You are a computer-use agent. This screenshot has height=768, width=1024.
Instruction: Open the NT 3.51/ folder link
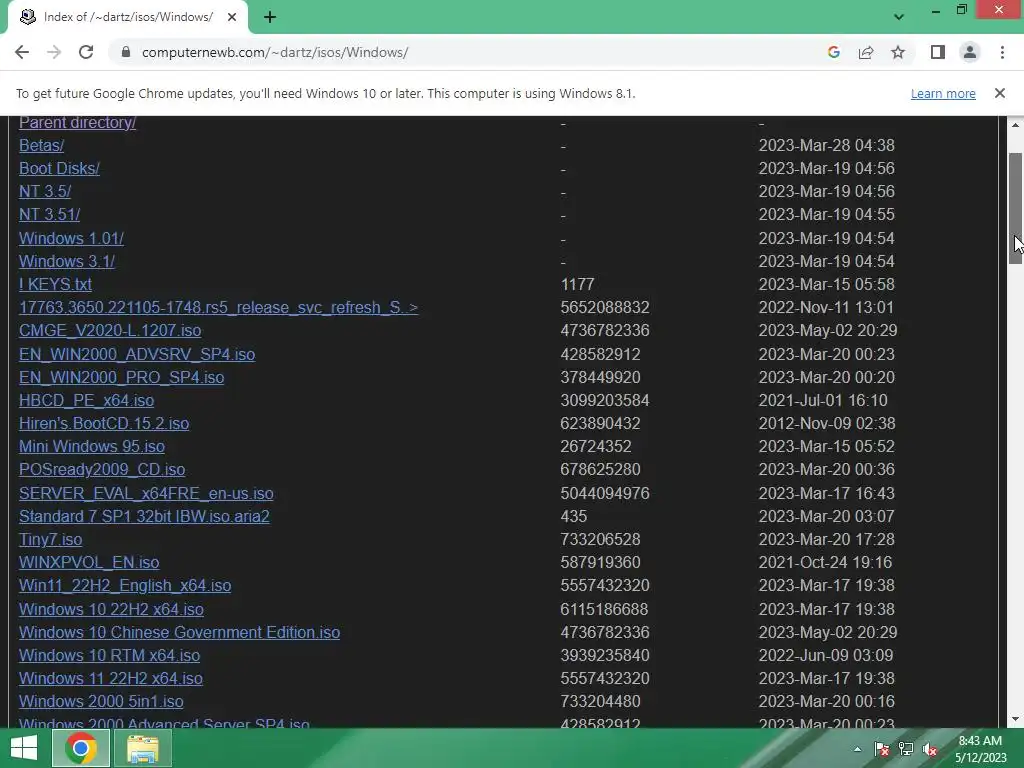pyautogui.click(x=50, y=214)
